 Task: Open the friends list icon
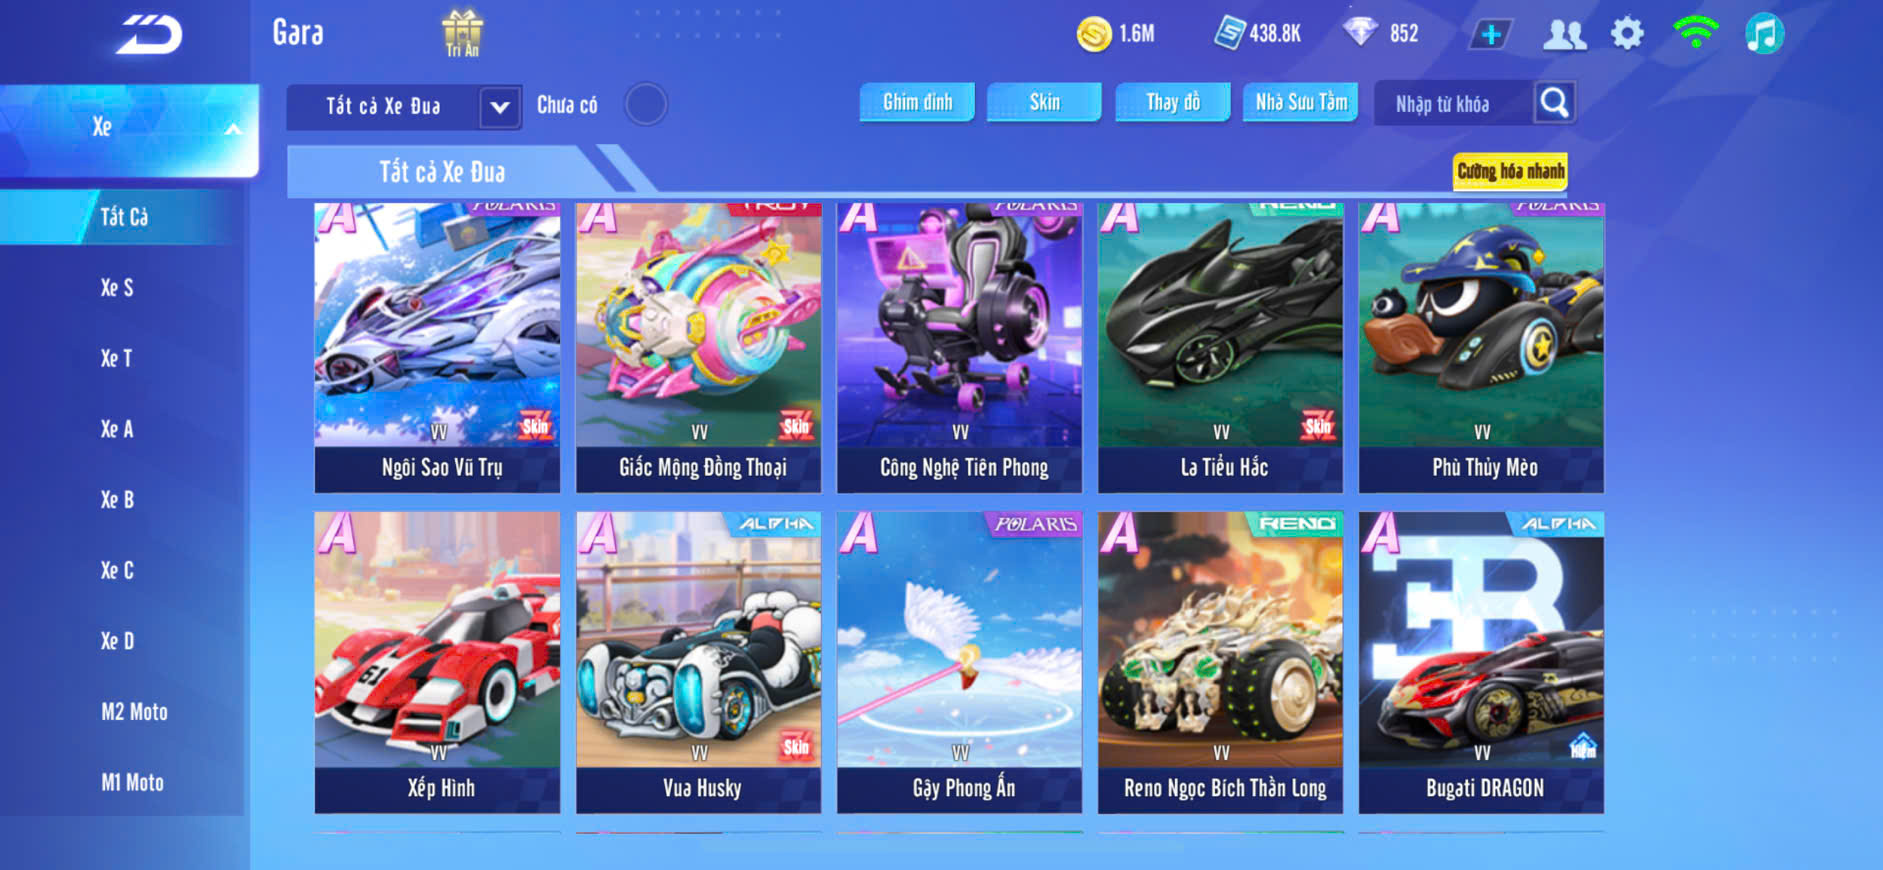1565,34
